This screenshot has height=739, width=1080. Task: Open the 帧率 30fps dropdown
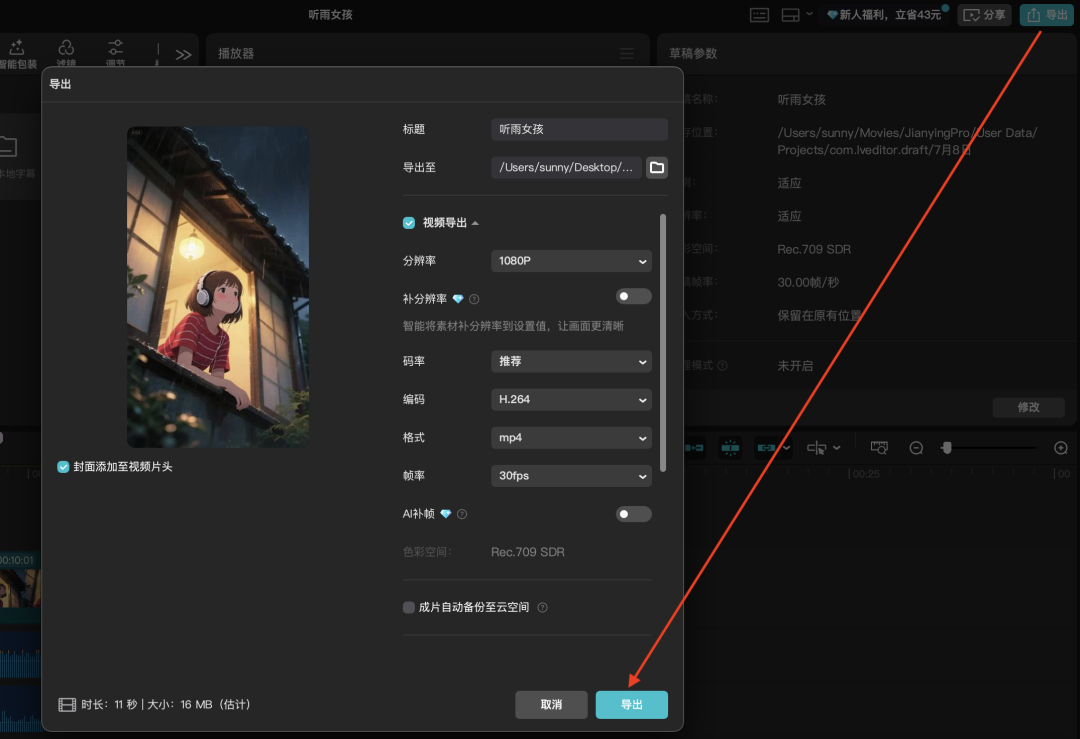coord(571,476)
